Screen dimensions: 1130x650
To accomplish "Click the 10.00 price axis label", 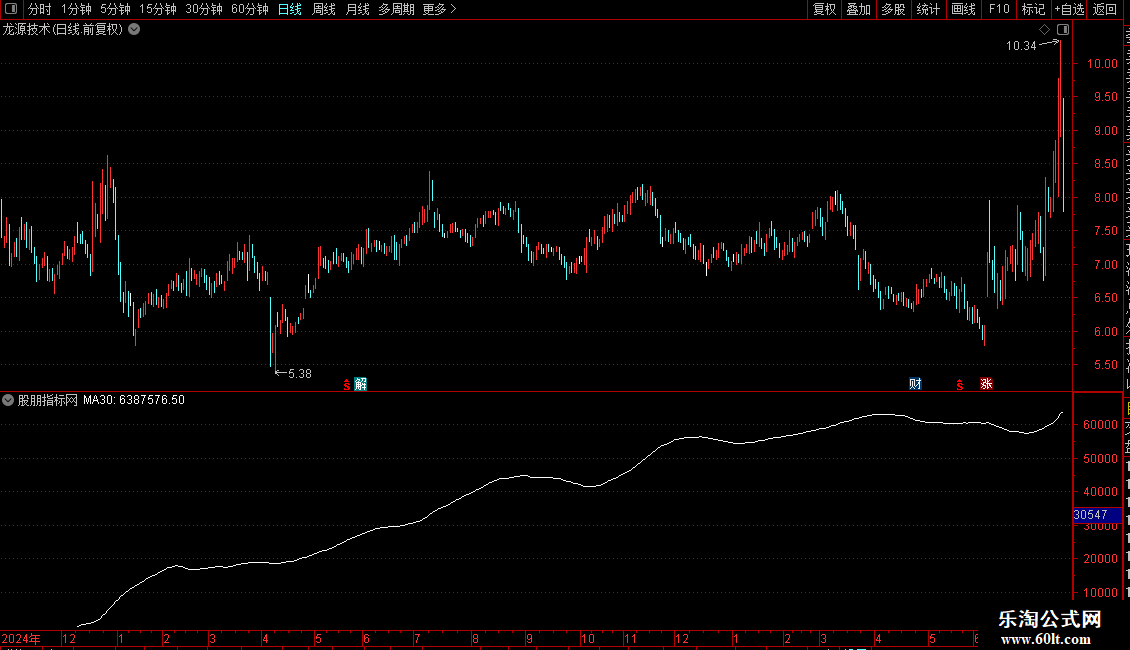I will click(x=1103, y=63).
